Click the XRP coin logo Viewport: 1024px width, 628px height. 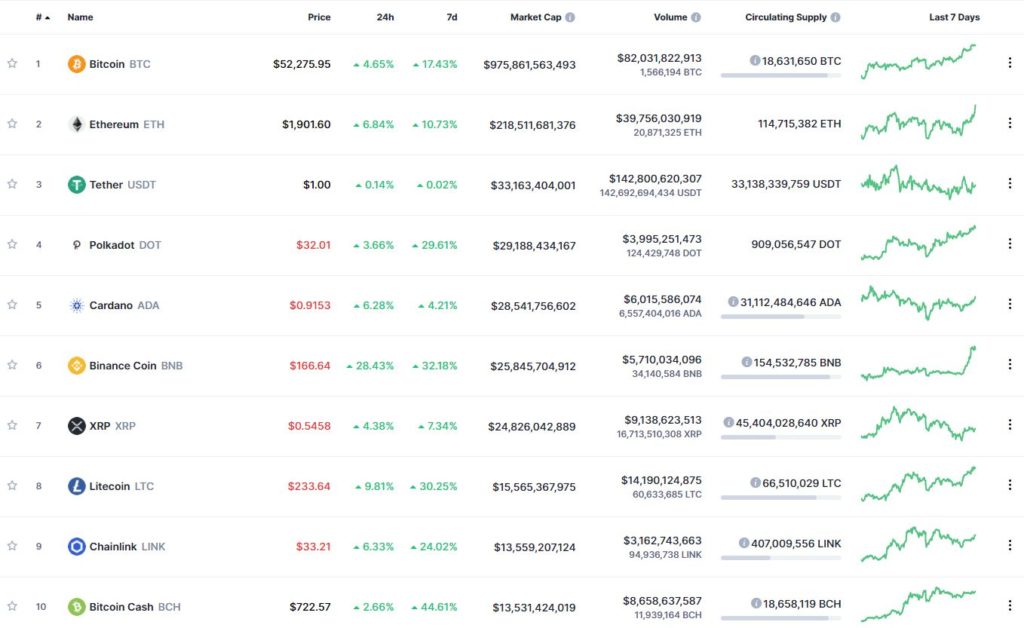[76, 426]
